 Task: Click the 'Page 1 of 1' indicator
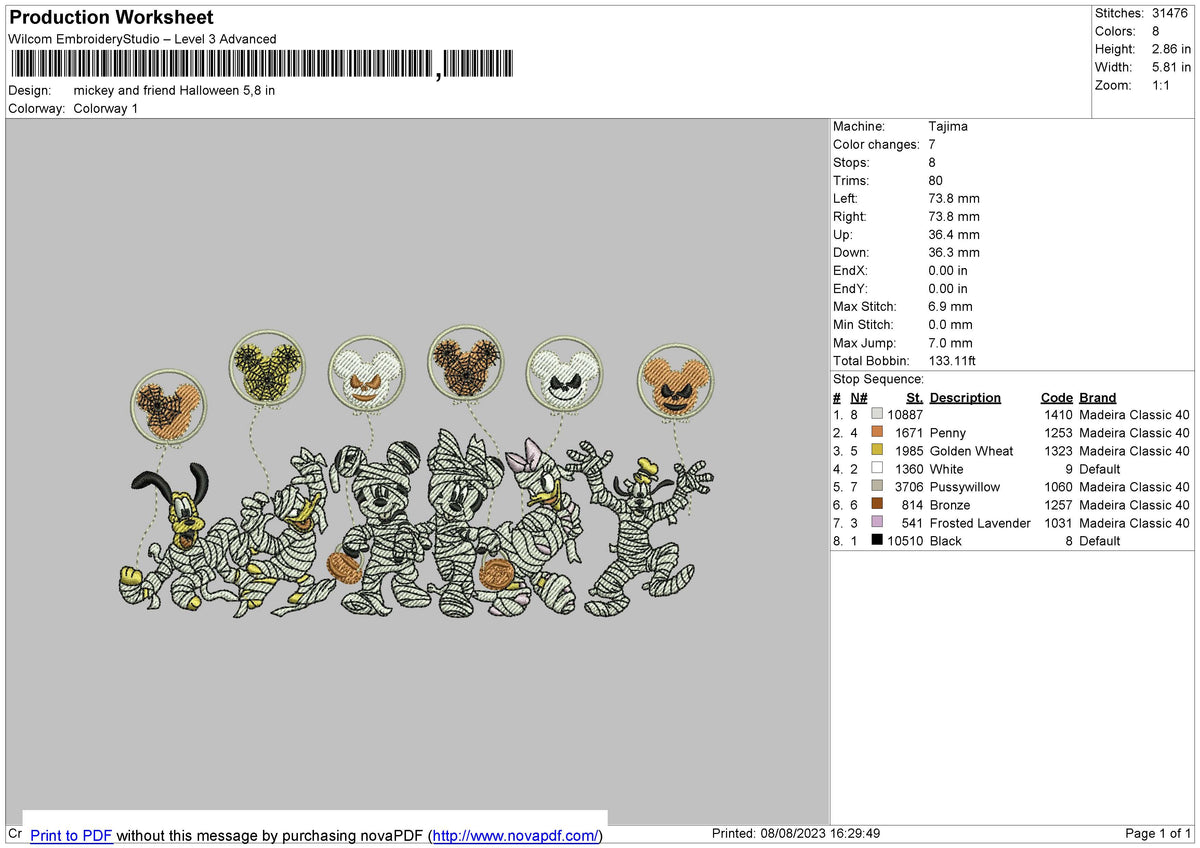(1158, 833)
